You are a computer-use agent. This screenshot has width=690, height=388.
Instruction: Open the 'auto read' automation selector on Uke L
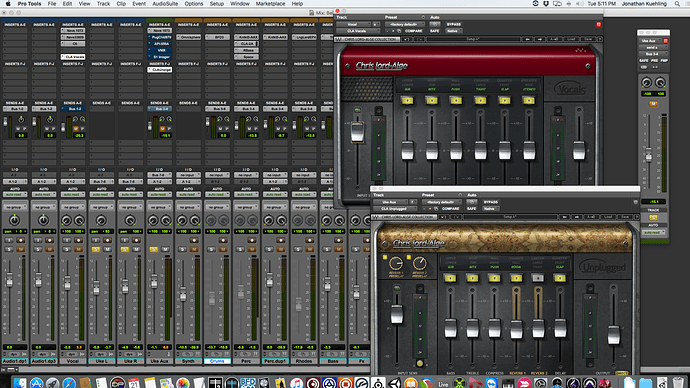point(101,194)
